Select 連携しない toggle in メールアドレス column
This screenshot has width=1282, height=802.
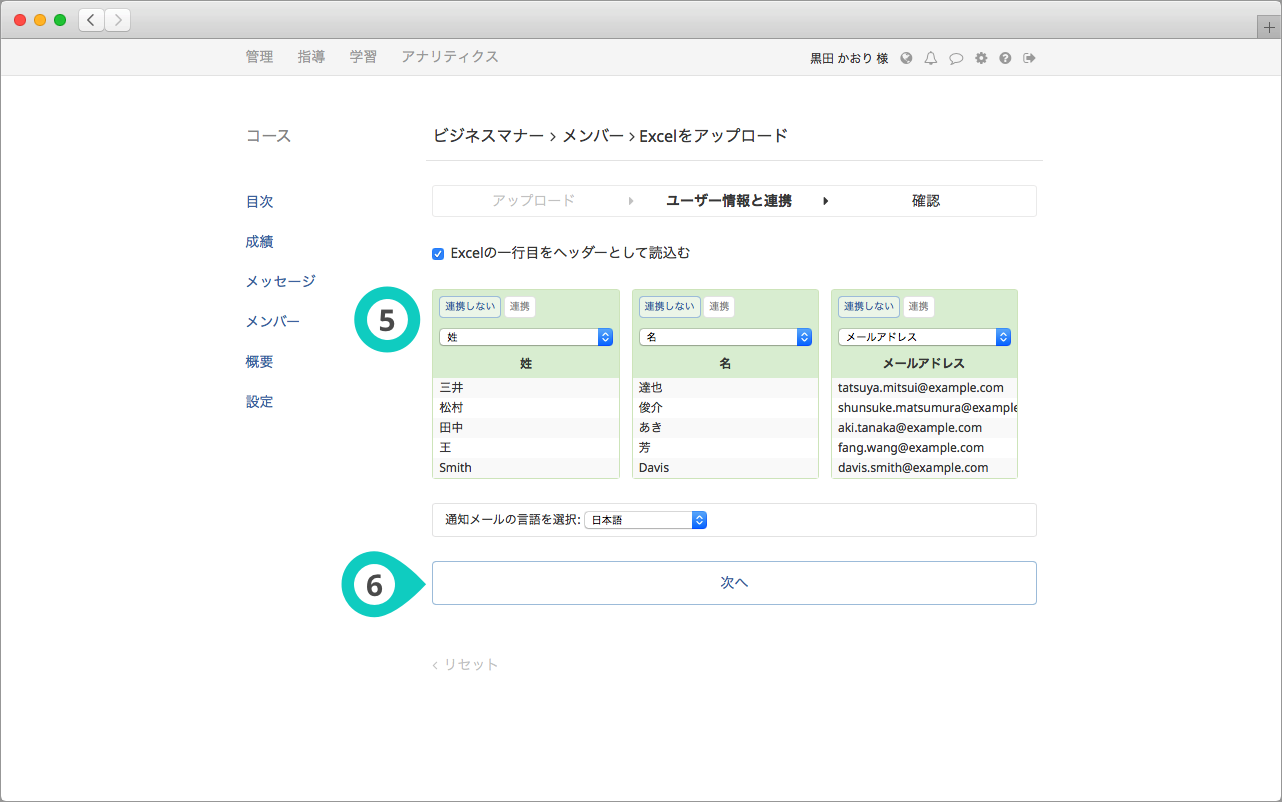coord(868,306)
